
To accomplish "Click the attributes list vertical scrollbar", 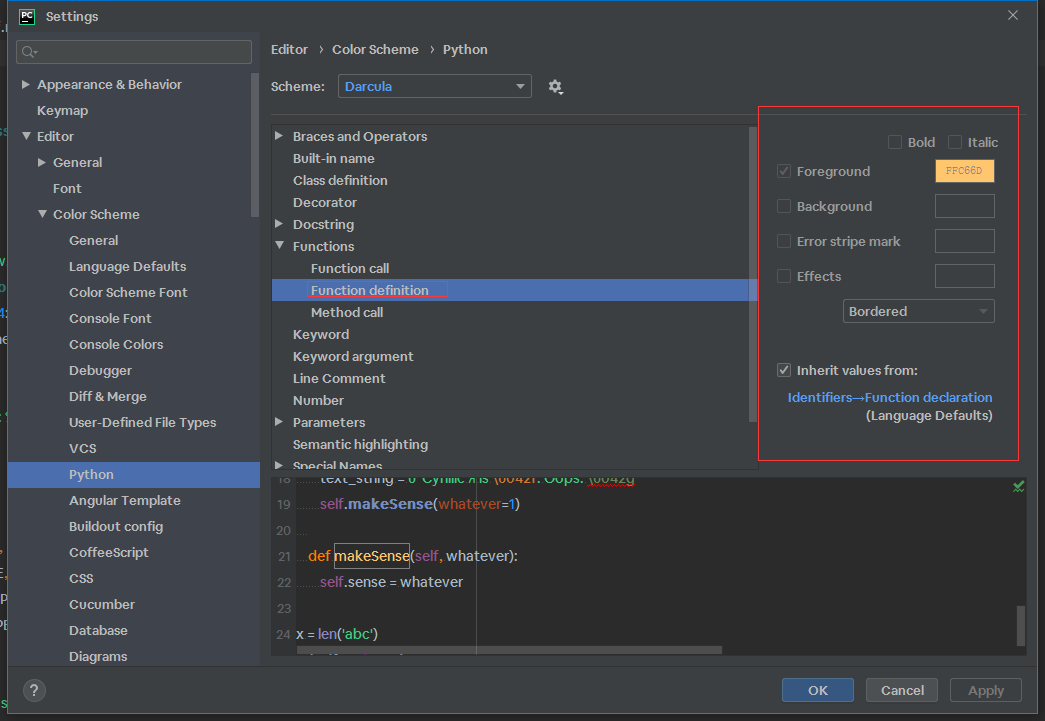I will [752, 275].
